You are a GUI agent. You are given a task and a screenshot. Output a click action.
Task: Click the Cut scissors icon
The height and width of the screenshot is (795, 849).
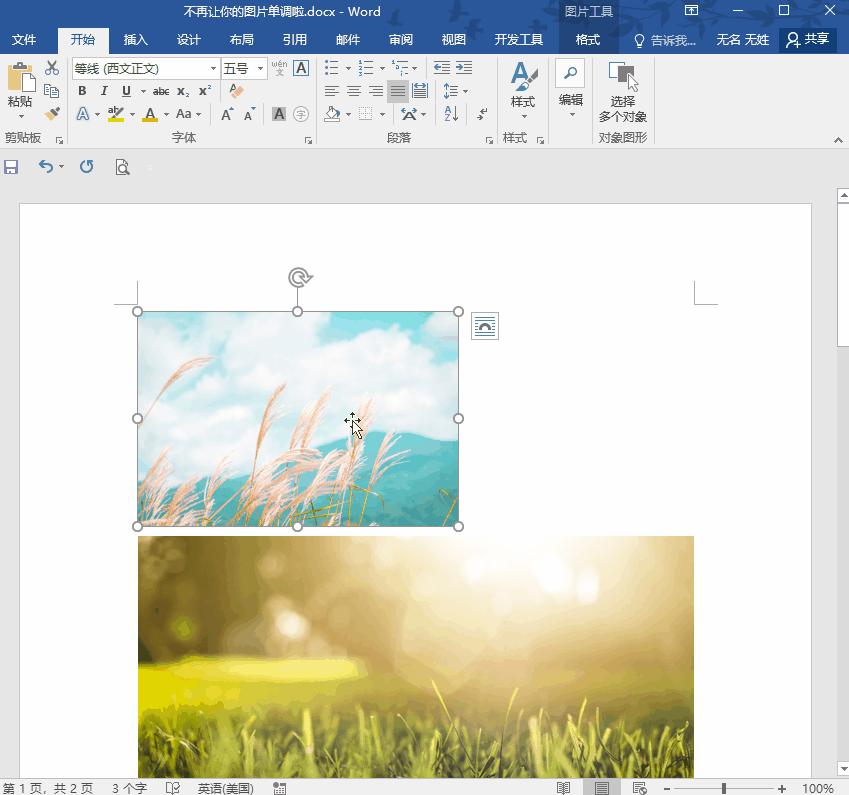52,68
